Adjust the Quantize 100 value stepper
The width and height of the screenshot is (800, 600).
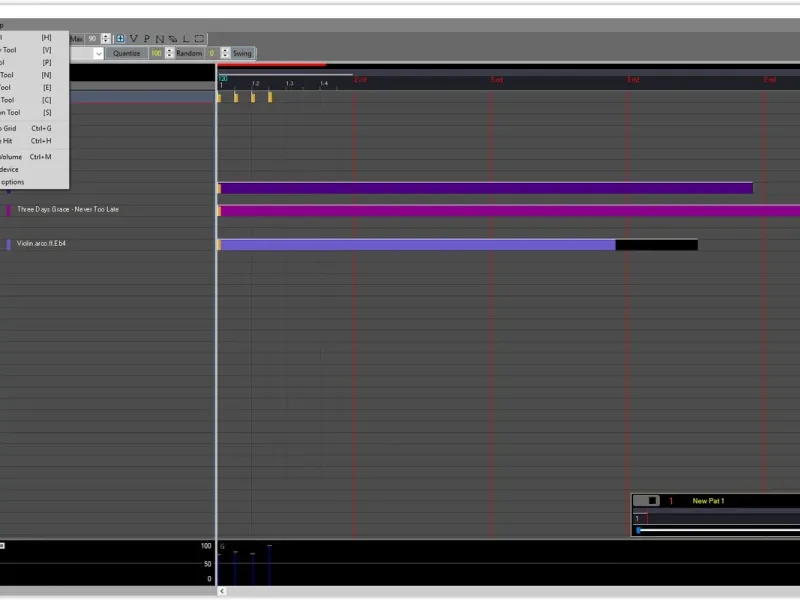coord(169,53)
